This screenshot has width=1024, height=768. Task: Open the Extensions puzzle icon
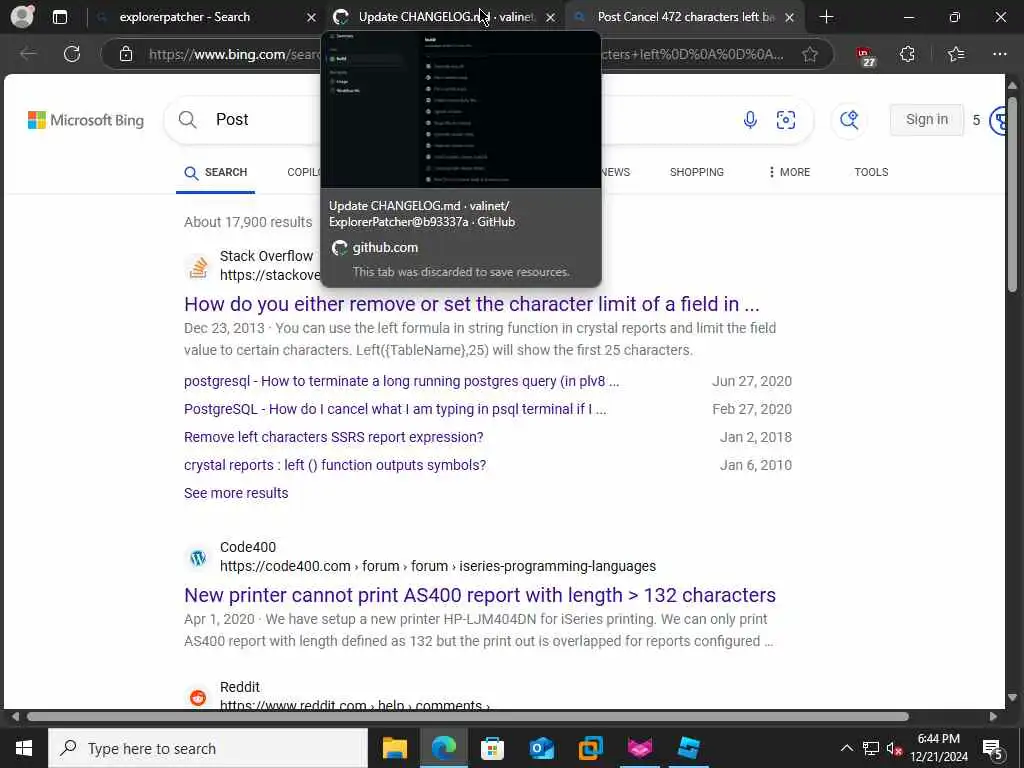[907, 54]
